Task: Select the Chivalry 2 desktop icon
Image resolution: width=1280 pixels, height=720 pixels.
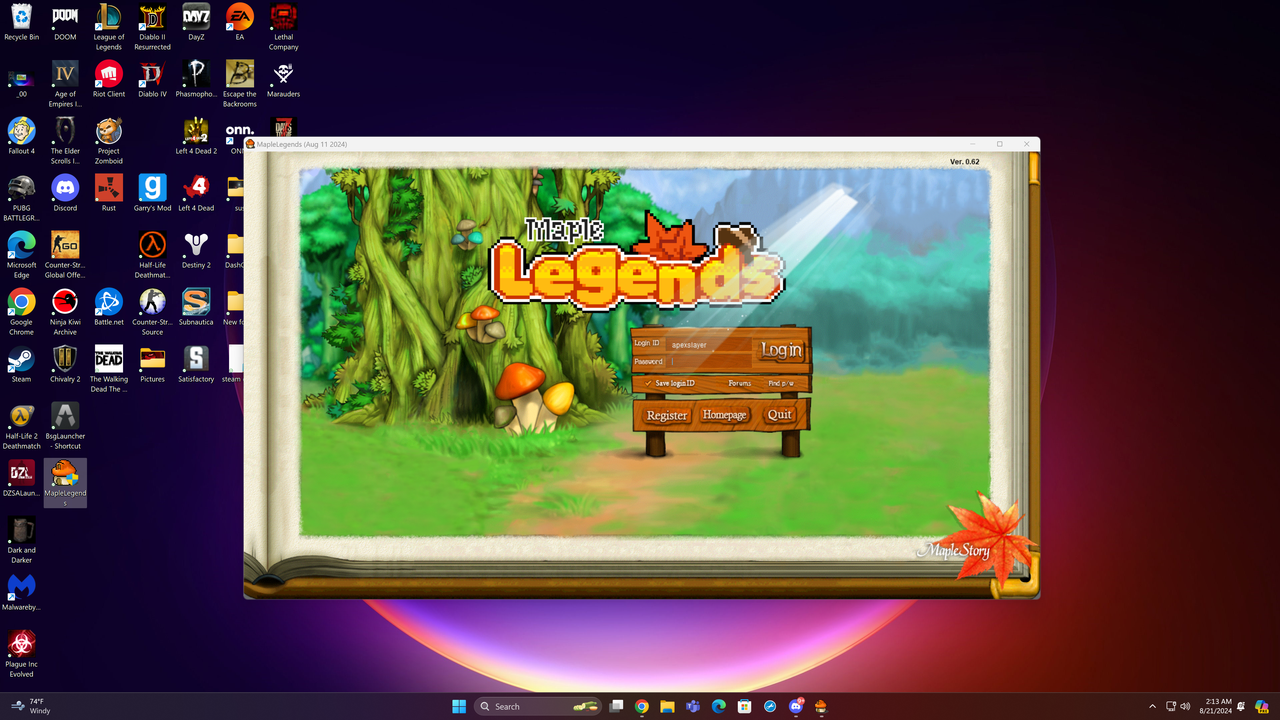Action: click(65, 365)
